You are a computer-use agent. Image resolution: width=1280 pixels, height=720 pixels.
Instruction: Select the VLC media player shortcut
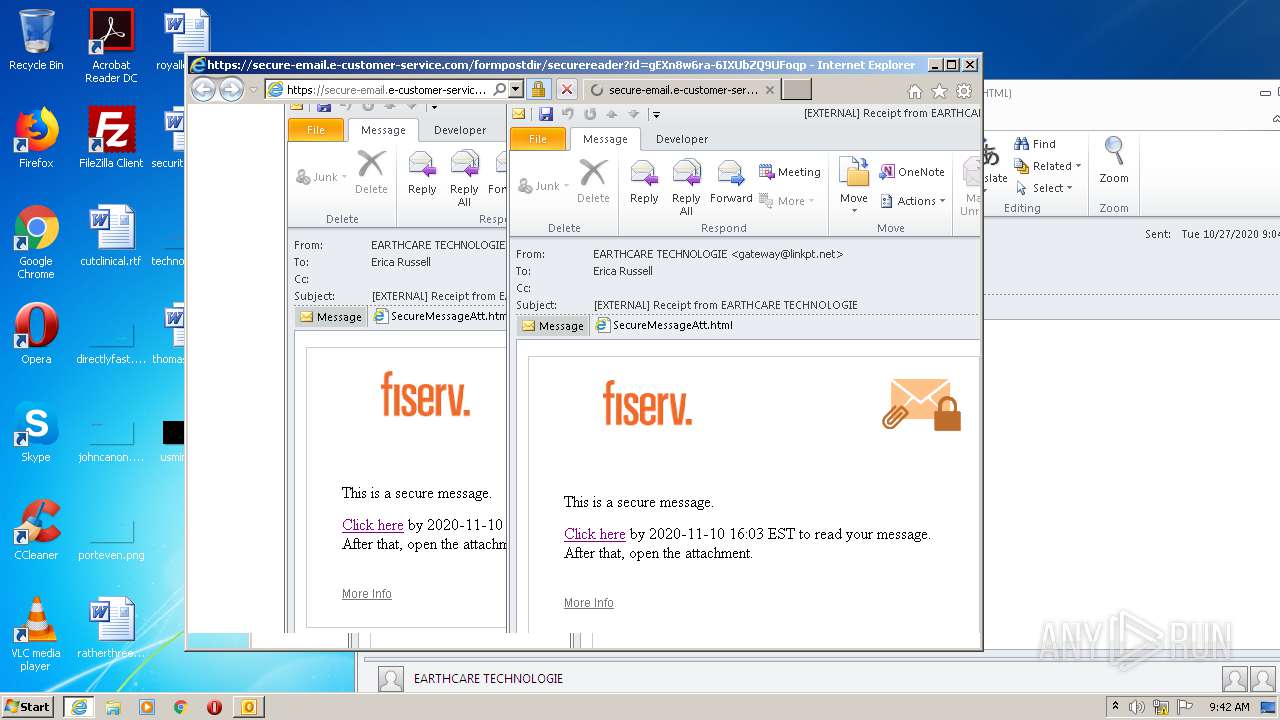(x=36, y=634)
